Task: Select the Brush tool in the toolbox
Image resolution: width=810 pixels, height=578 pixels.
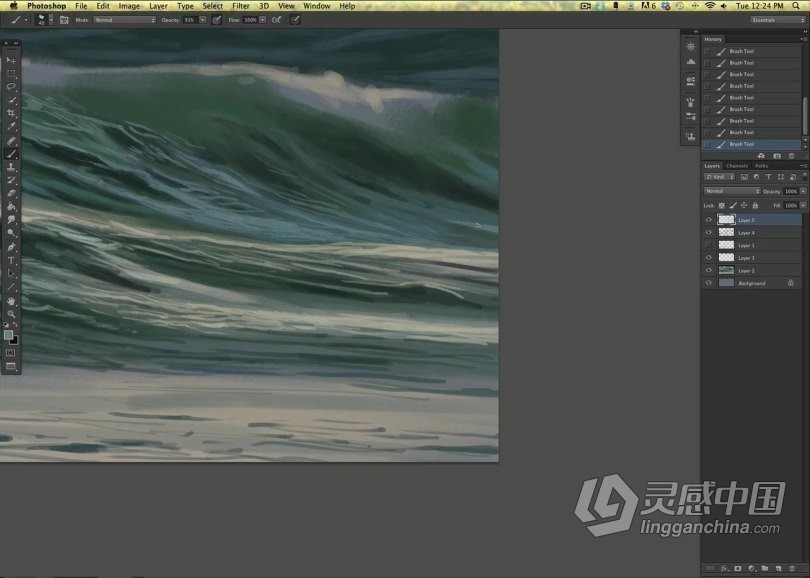Action: 11,154
